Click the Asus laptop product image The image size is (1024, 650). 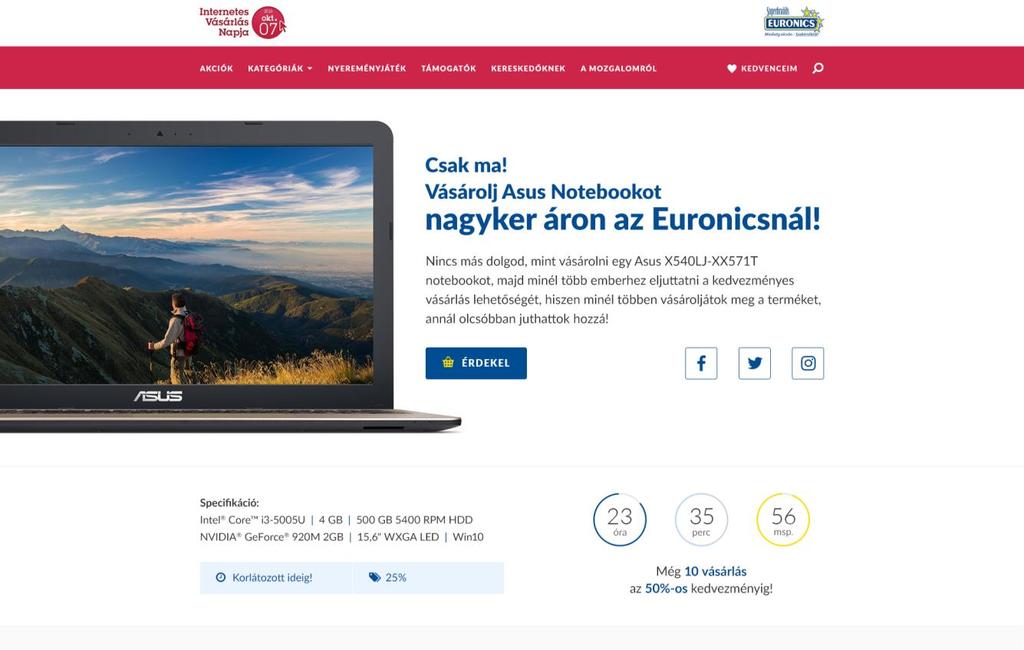(x=230, y=277)
